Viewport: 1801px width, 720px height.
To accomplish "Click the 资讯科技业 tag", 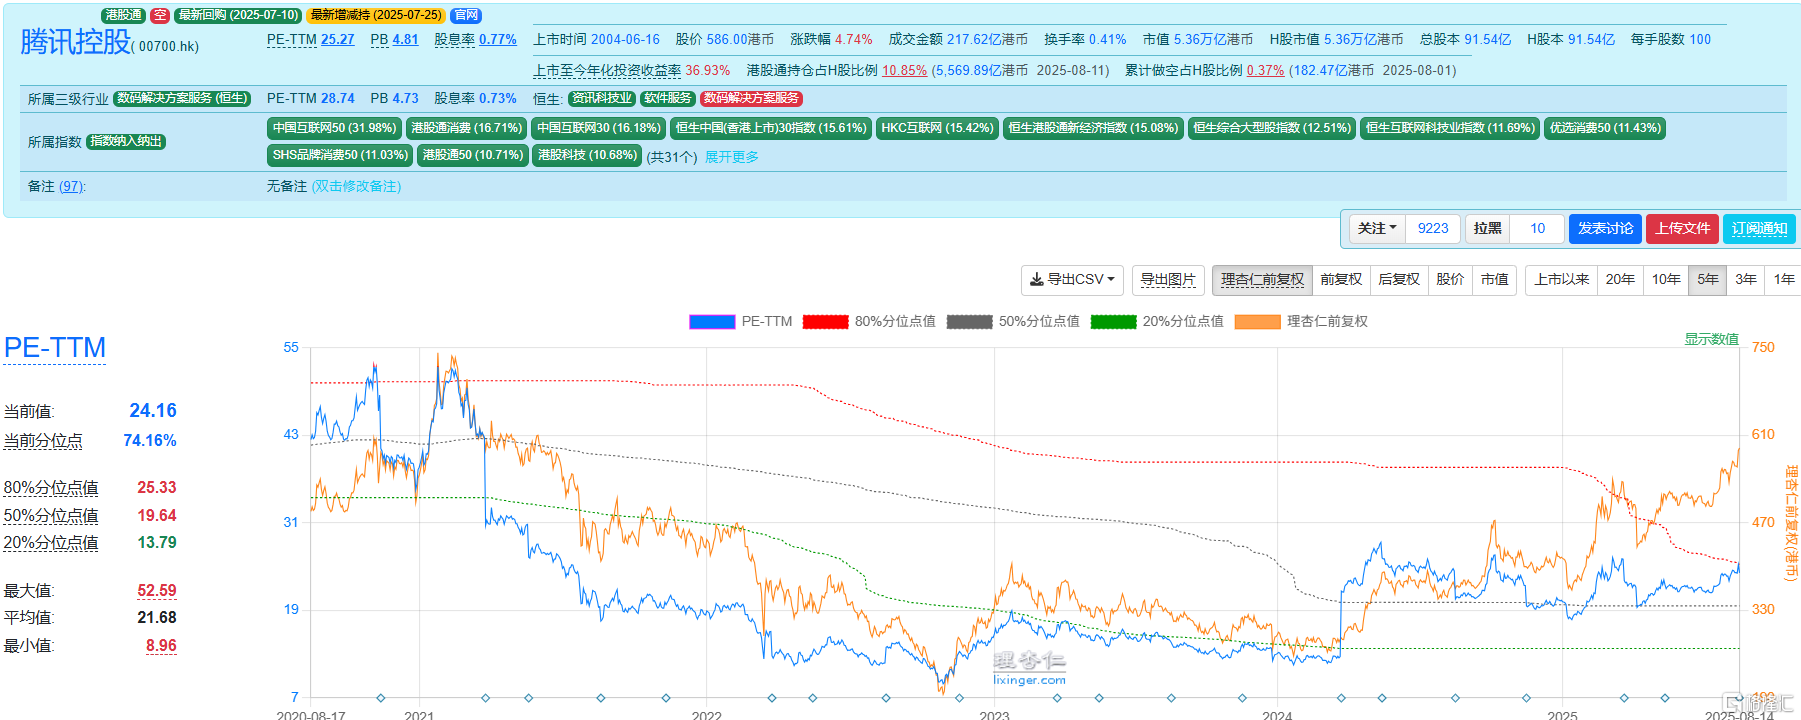I will coord(602,98).
